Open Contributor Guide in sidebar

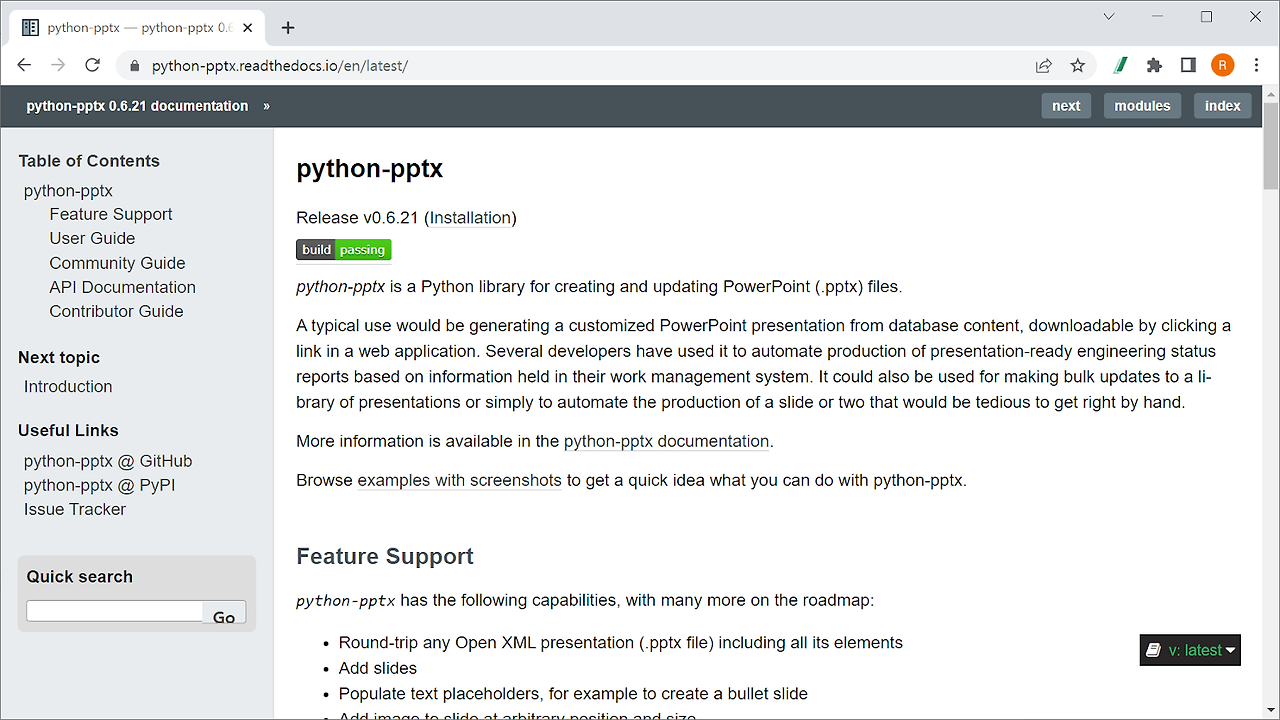[116, 311]
